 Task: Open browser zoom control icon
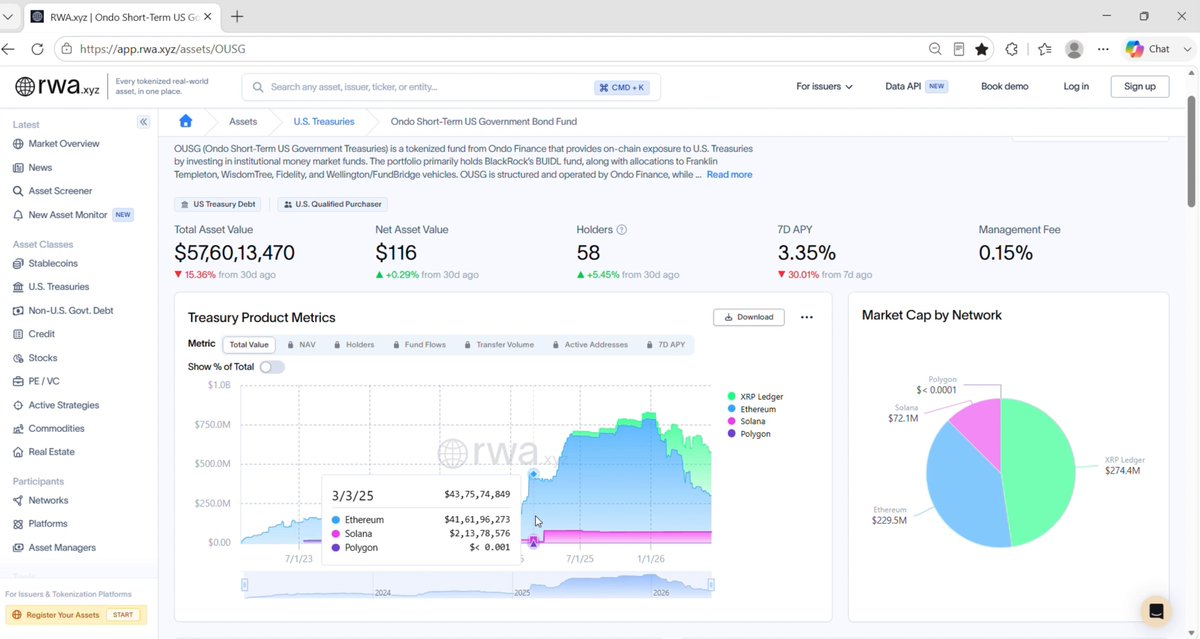coord(935,48)
